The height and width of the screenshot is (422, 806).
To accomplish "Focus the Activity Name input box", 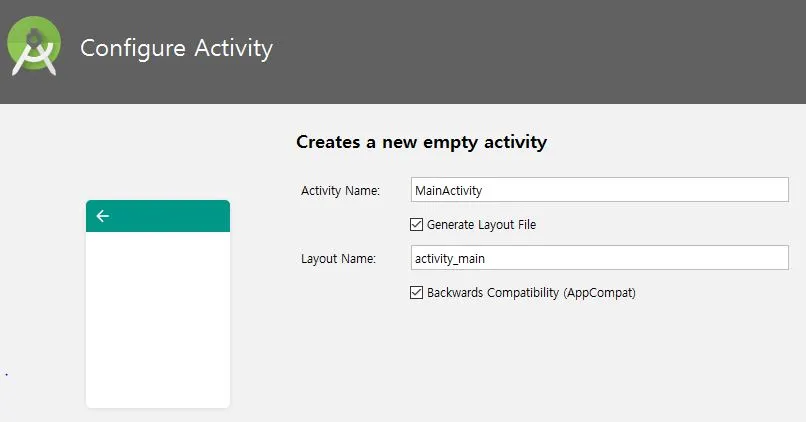I will point(599,190).
